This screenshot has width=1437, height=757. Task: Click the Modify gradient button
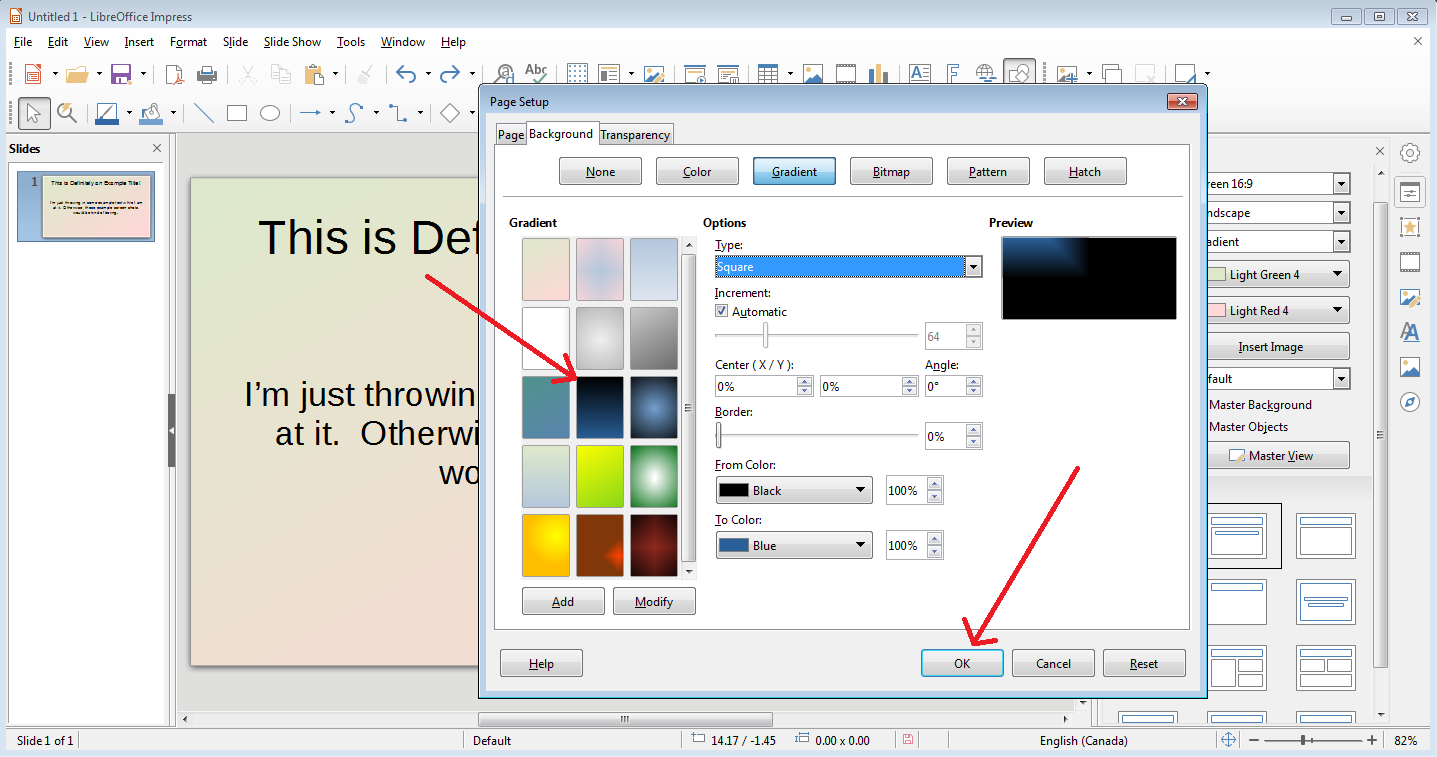coord(654,601)
